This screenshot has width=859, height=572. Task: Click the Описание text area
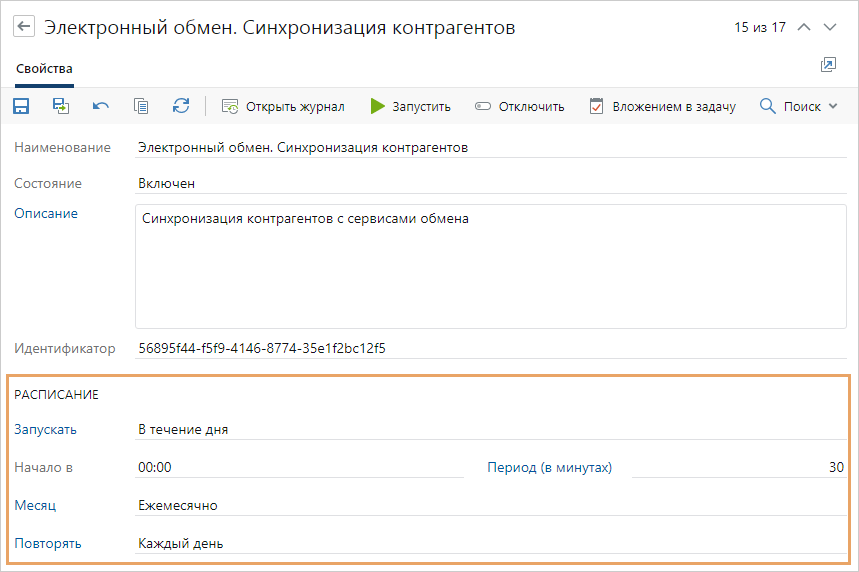tap(490, 267)
